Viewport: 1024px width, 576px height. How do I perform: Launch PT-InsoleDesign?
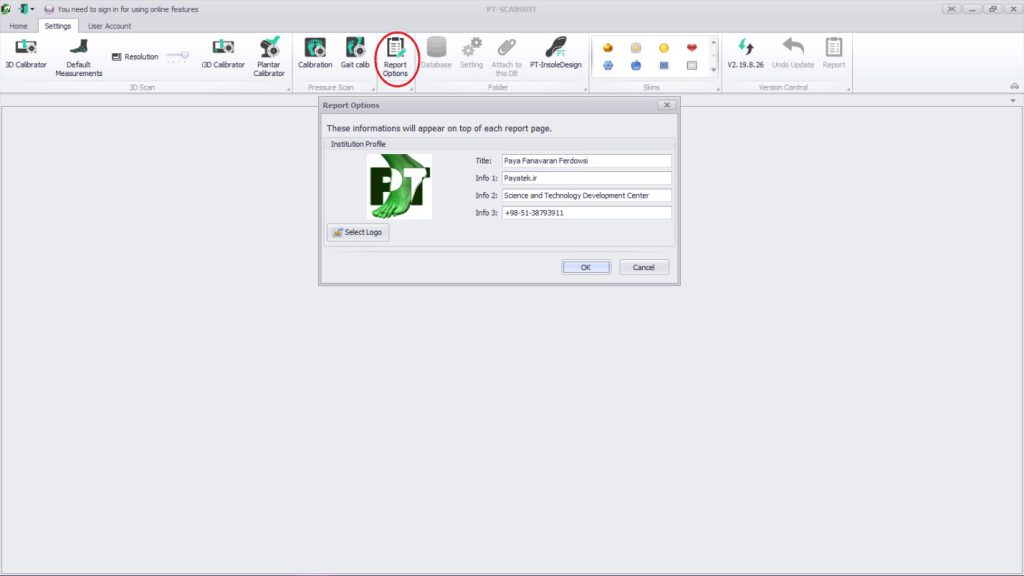(555, 54)
